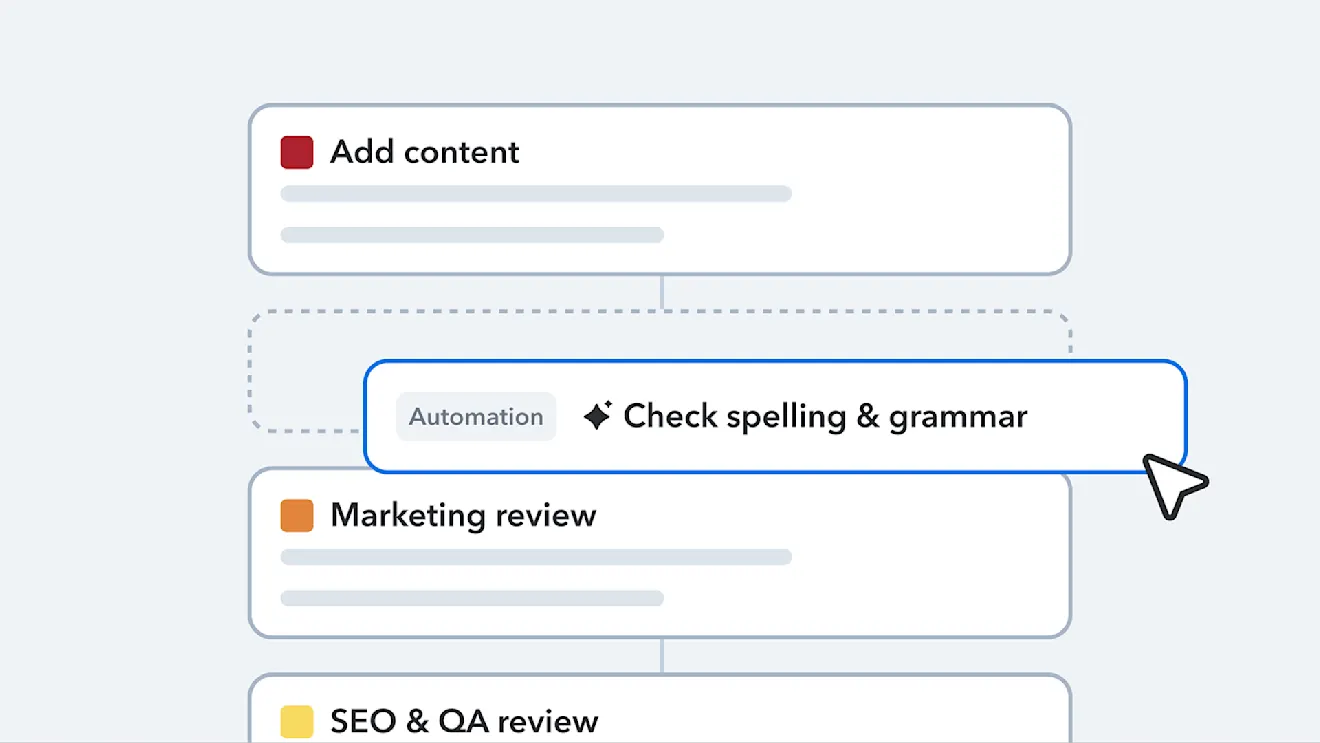
Task: Click the short placeholder line under Add content
Action: [472, 235]
